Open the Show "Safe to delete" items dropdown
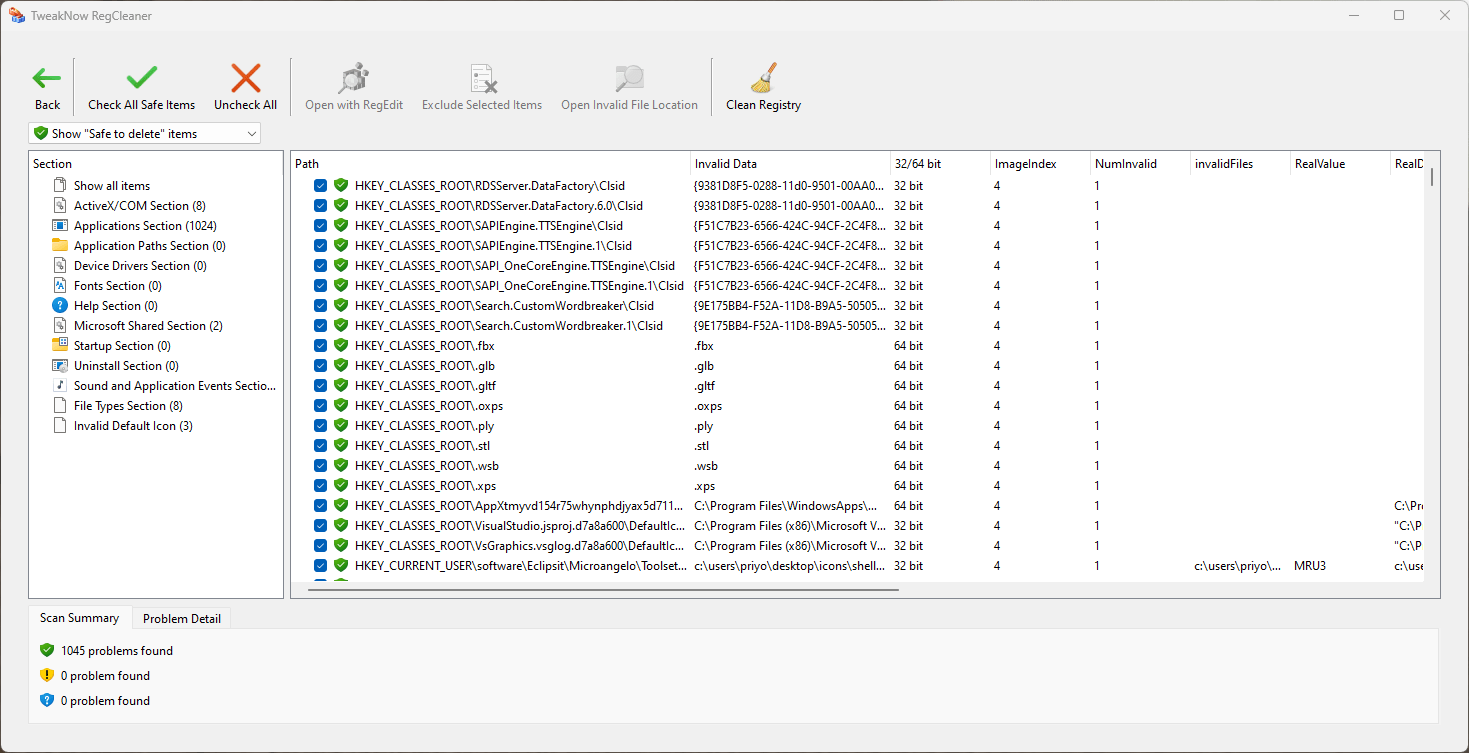Image resolution: width=1469 pixels, height=753 pixels. click(145, 133)
